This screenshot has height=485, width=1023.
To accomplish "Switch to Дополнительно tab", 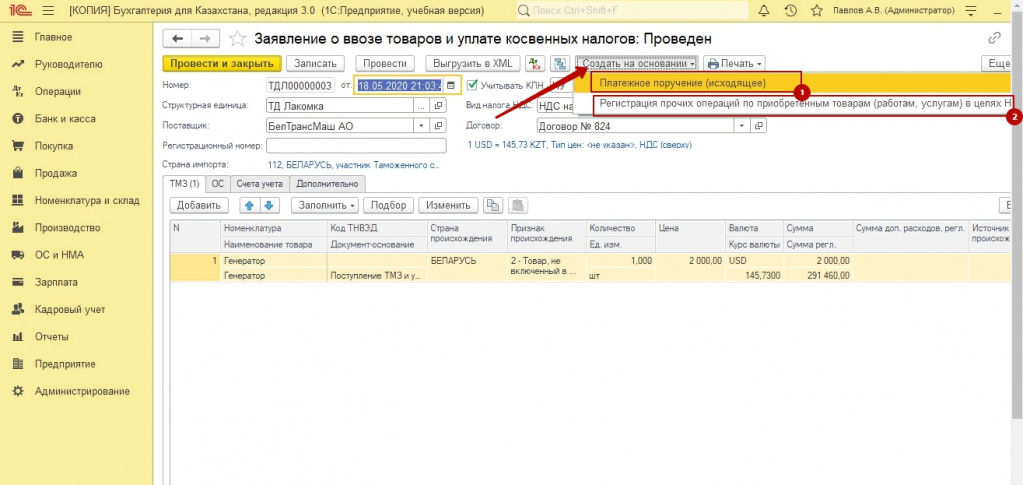I will (328, 184).
